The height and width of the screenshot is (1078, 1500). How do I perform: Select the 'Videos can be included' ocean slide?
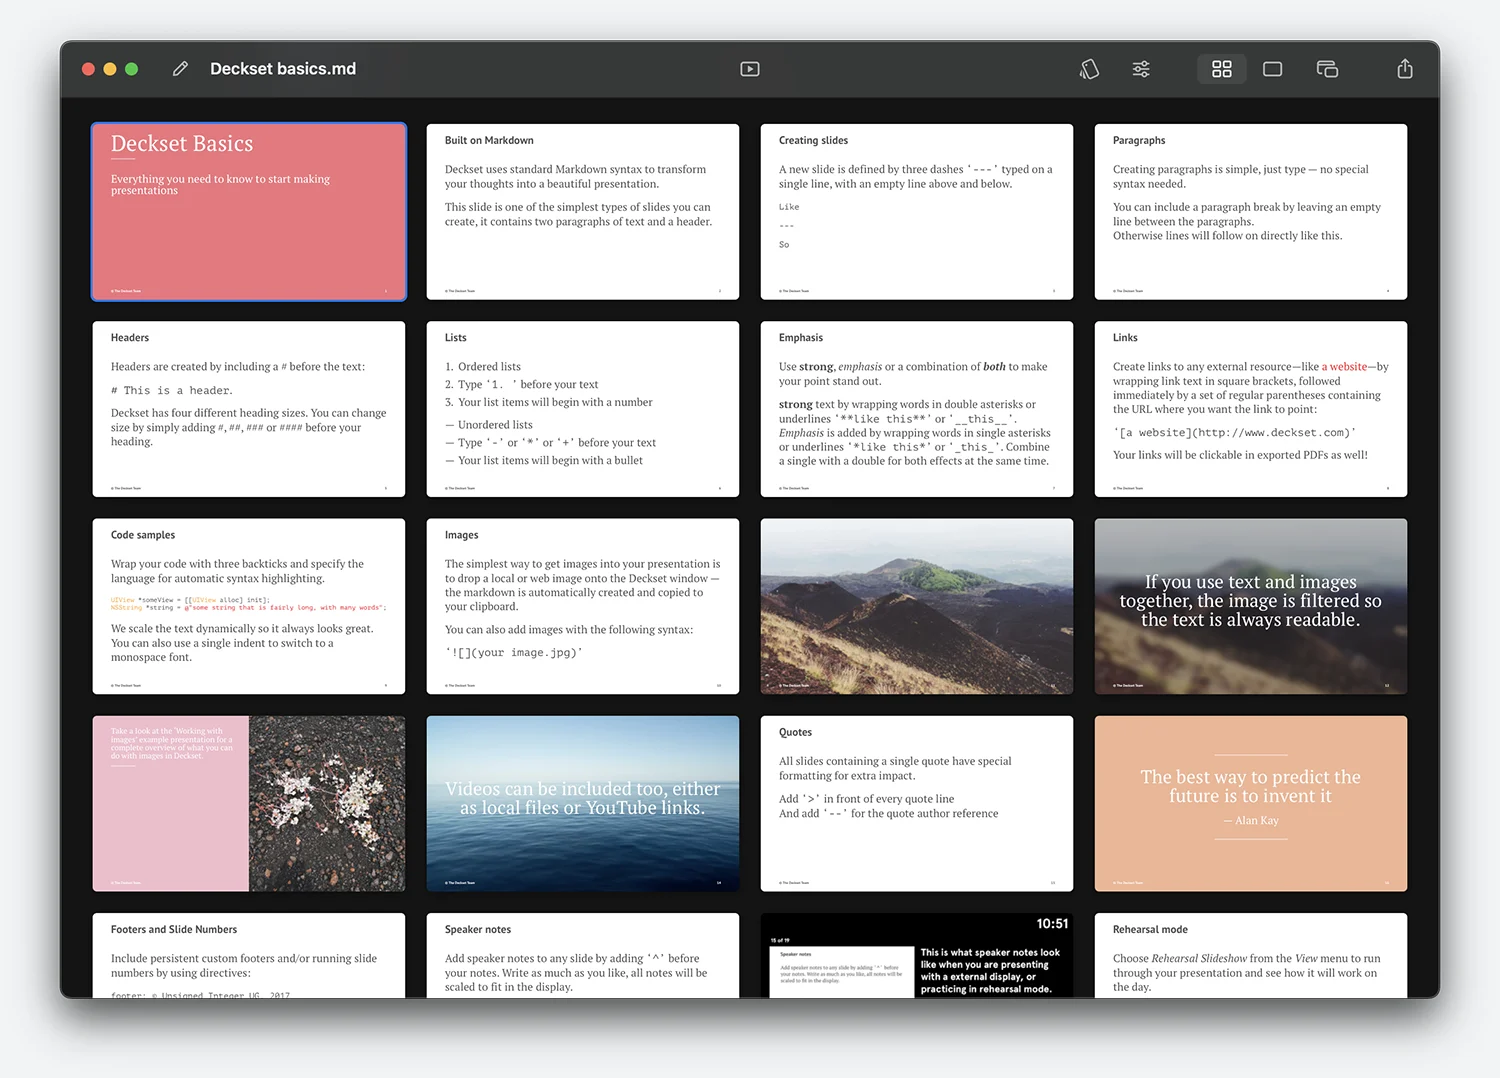(583, 803)
